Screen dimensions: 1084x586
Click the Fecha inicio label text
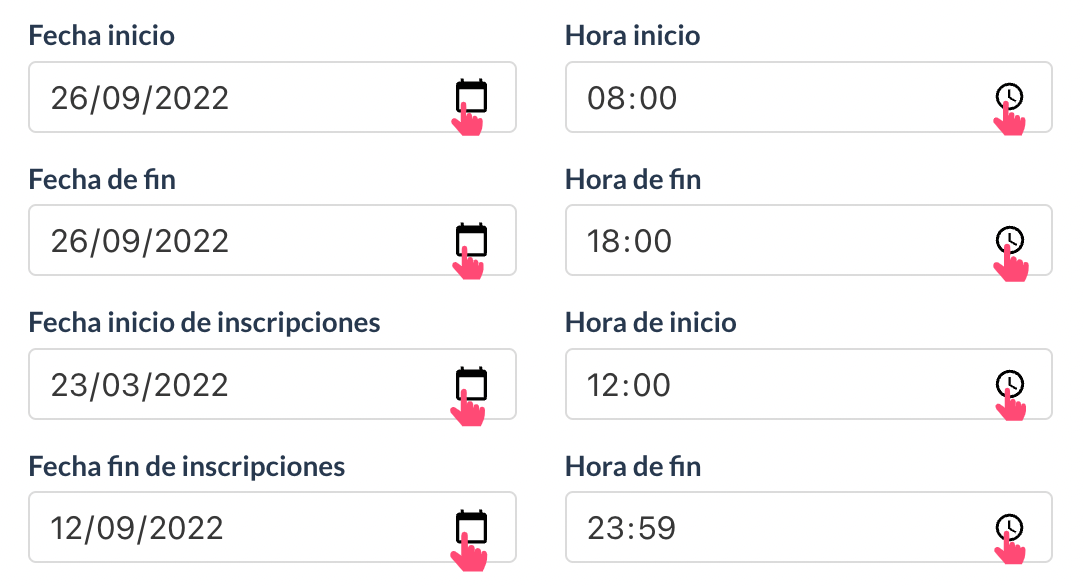click(x=102, y=35)
